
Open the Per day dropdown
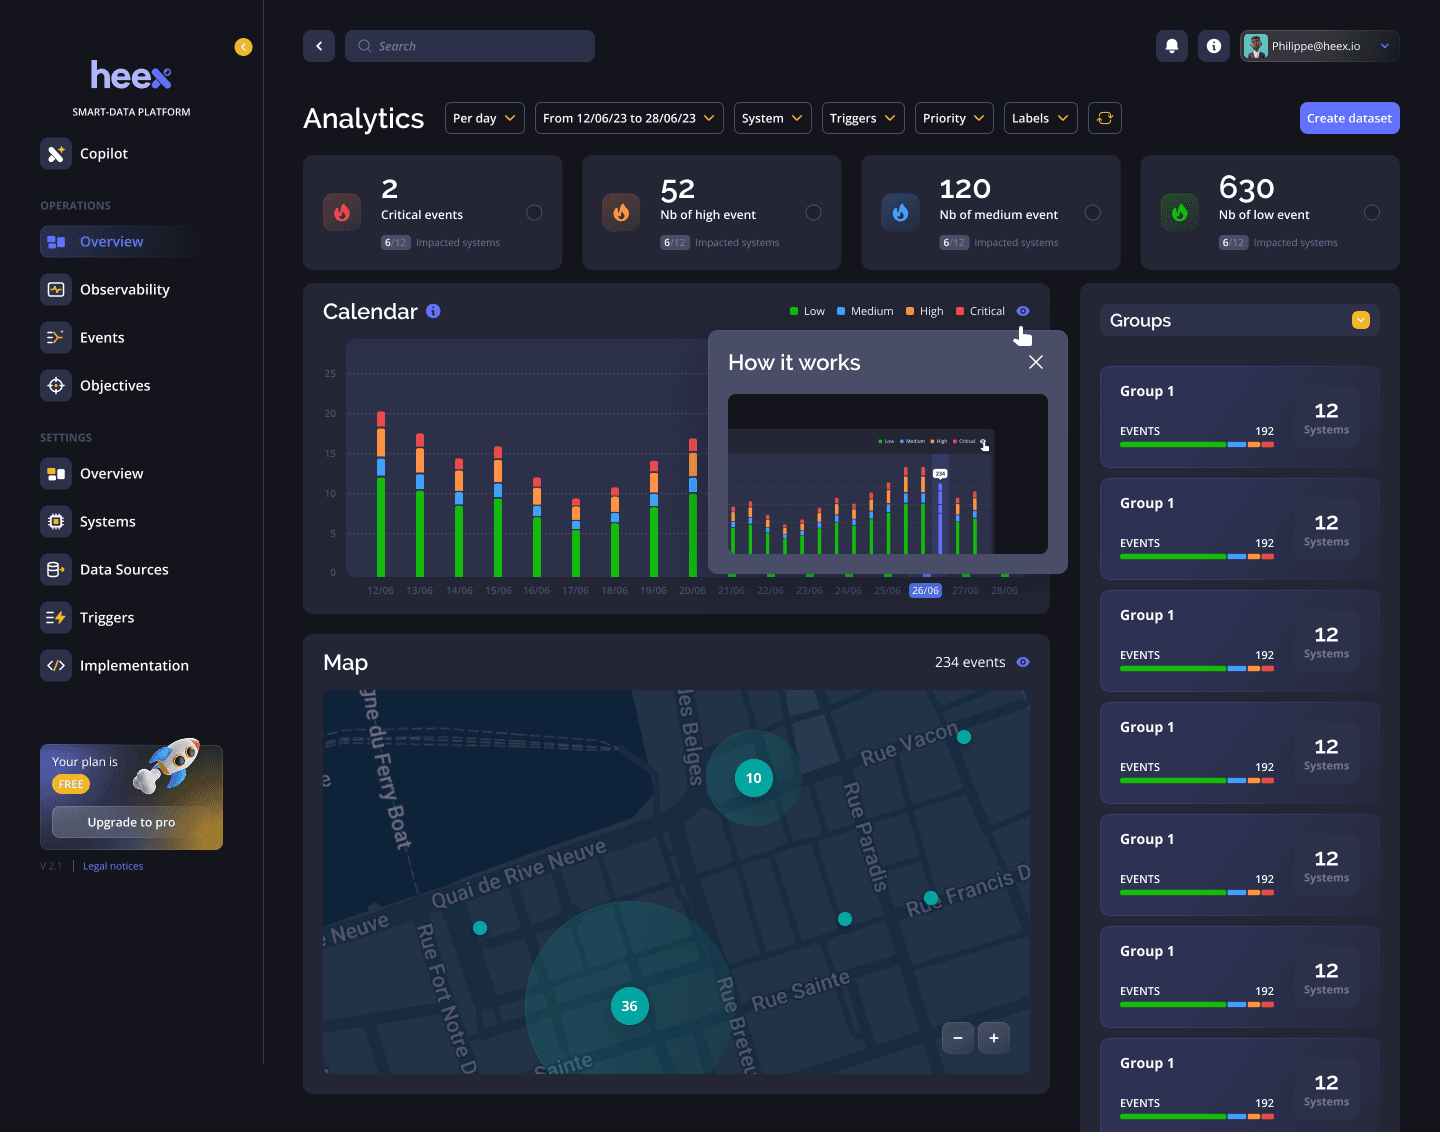(485, 118)
